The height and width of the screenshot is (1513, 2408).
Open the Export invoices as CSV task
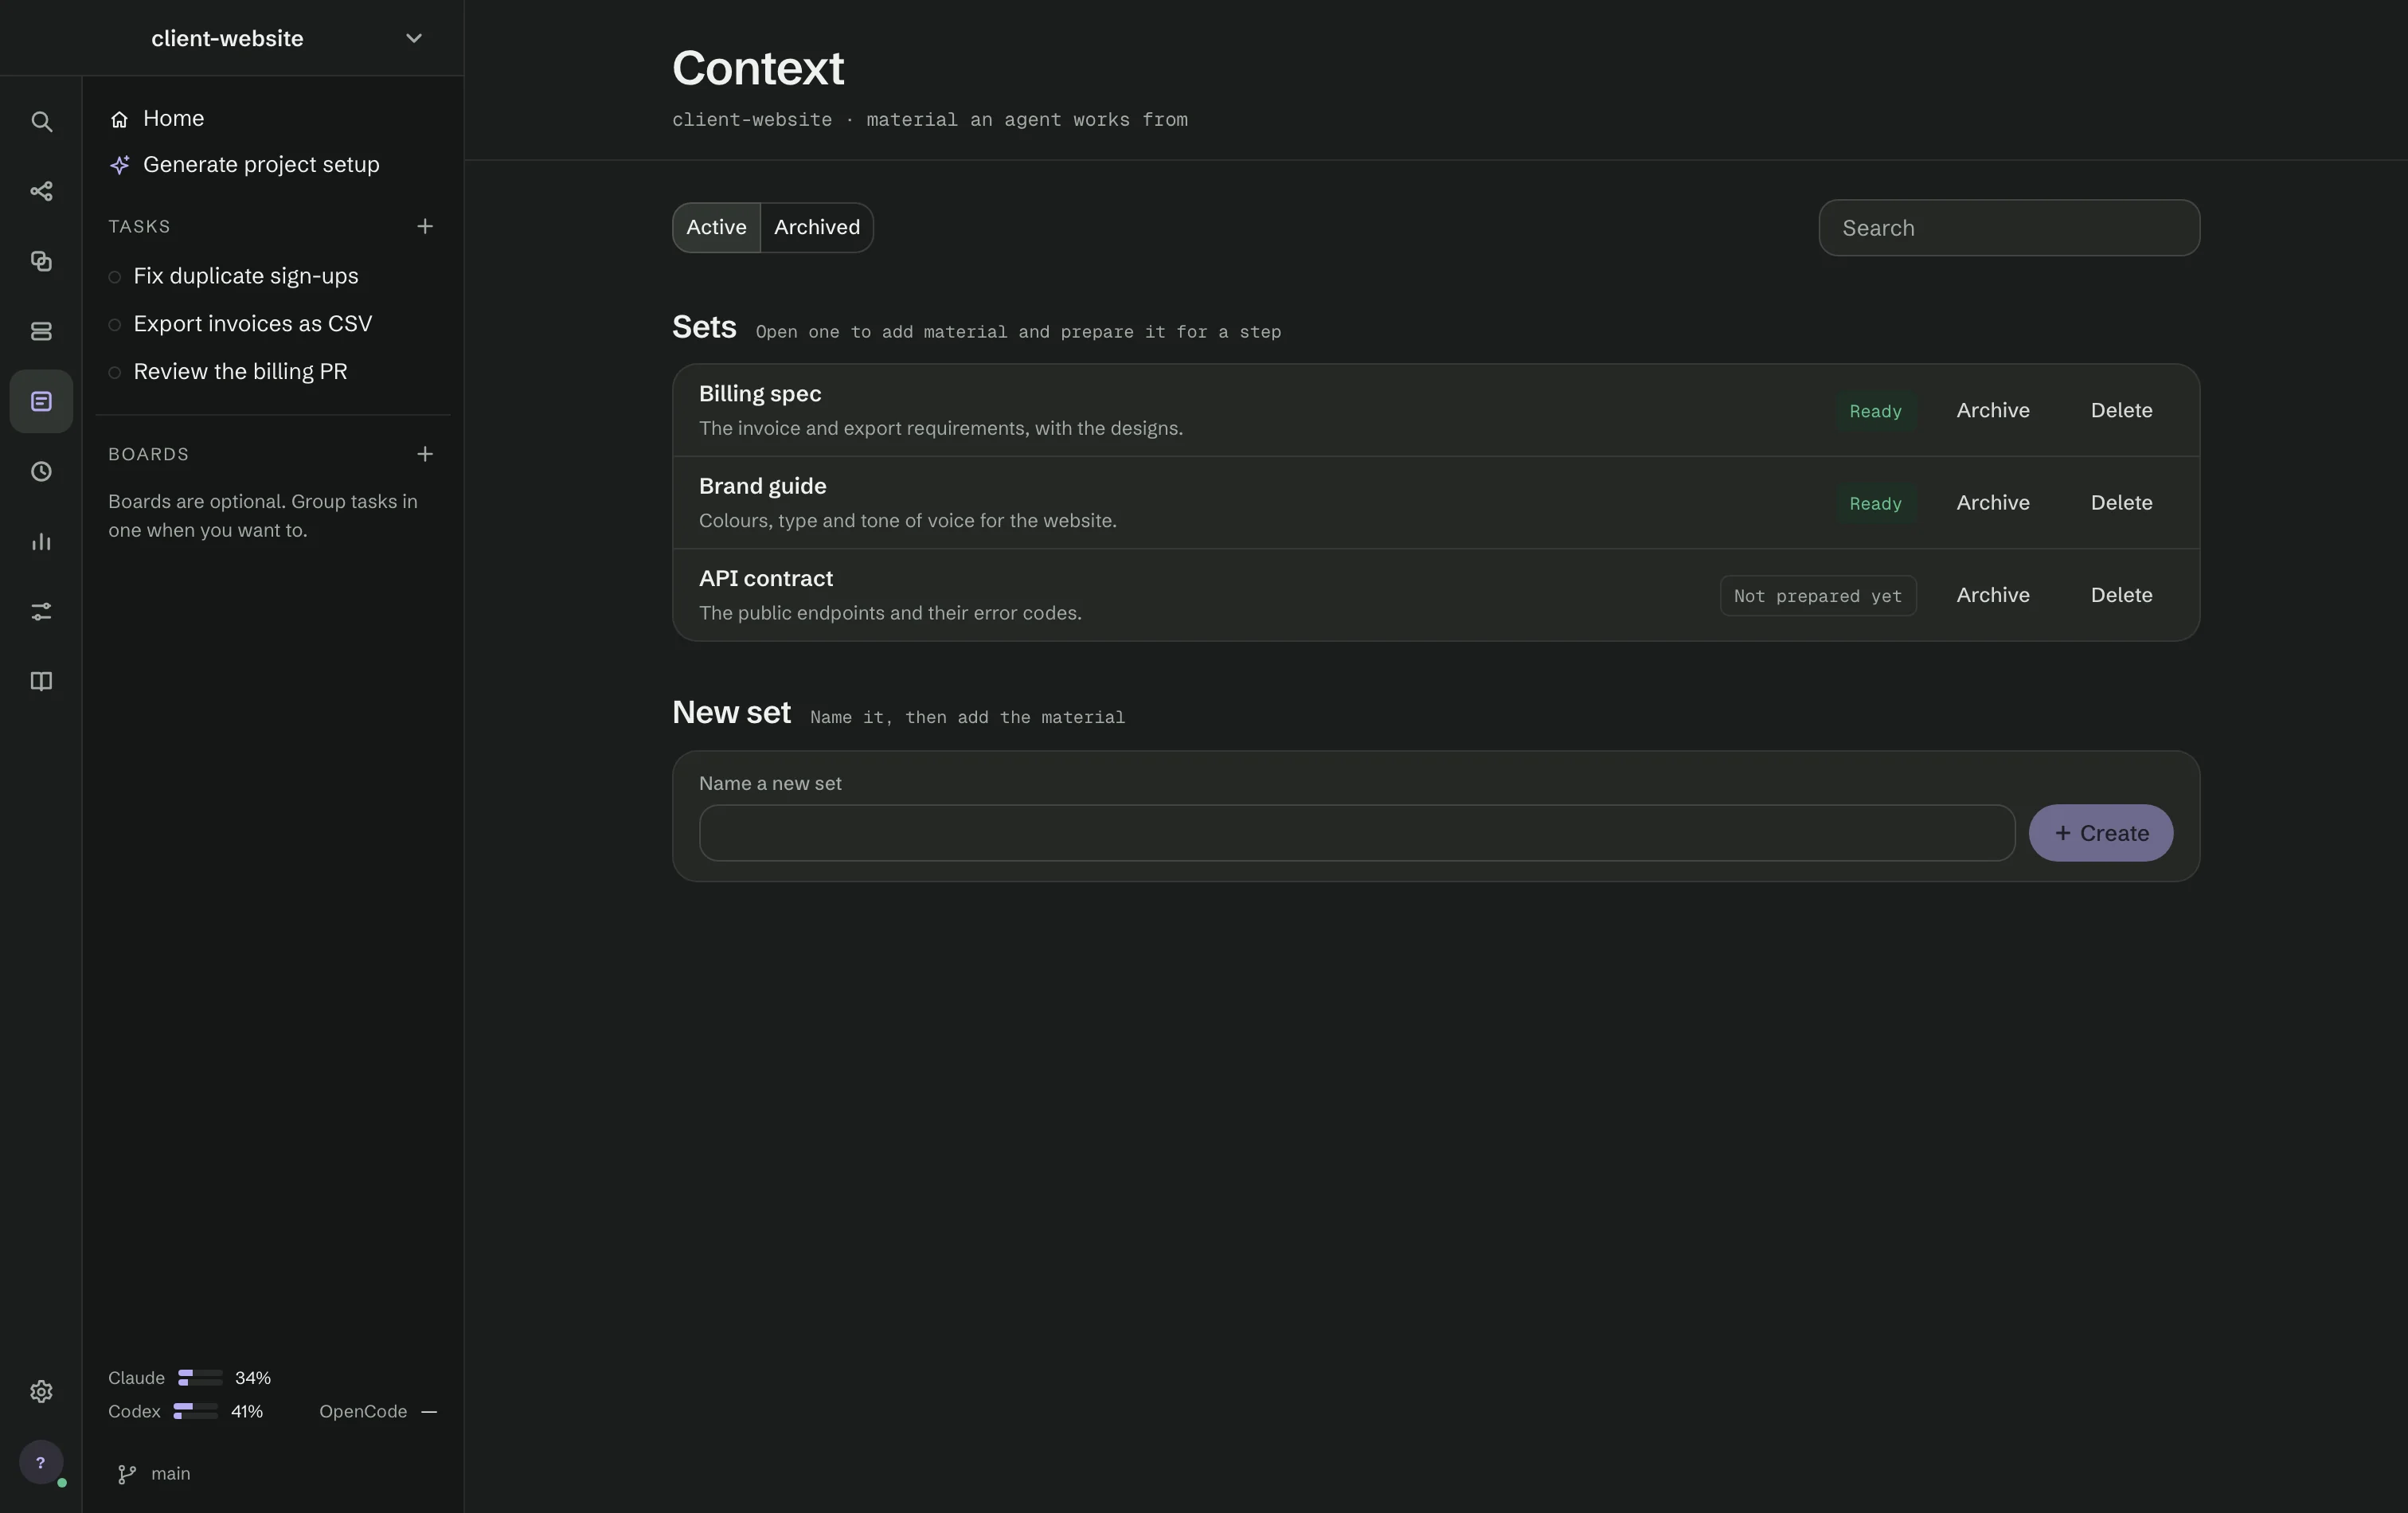point(253,324)
